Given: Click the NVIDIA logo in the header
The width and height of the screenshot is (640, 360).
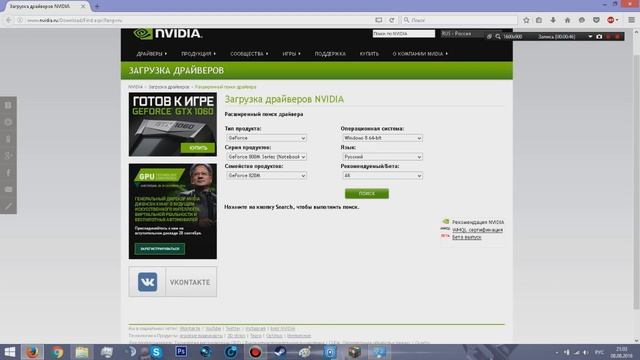Looking at the screenshot, I should click(x=167, y=33).
